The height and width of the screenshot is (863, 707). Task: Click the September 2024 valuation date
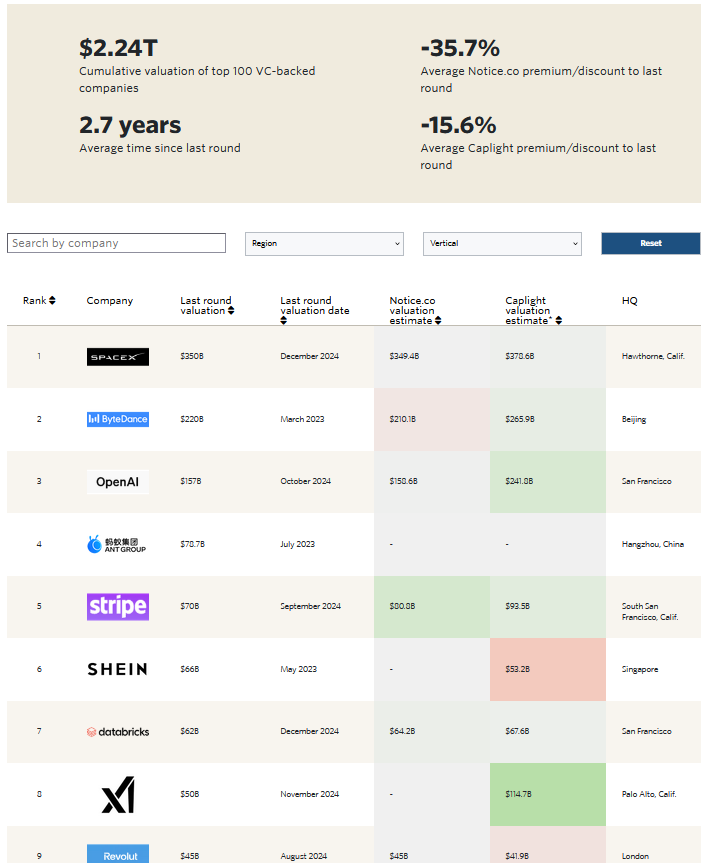pyautogui.click(x=311, y=606)
